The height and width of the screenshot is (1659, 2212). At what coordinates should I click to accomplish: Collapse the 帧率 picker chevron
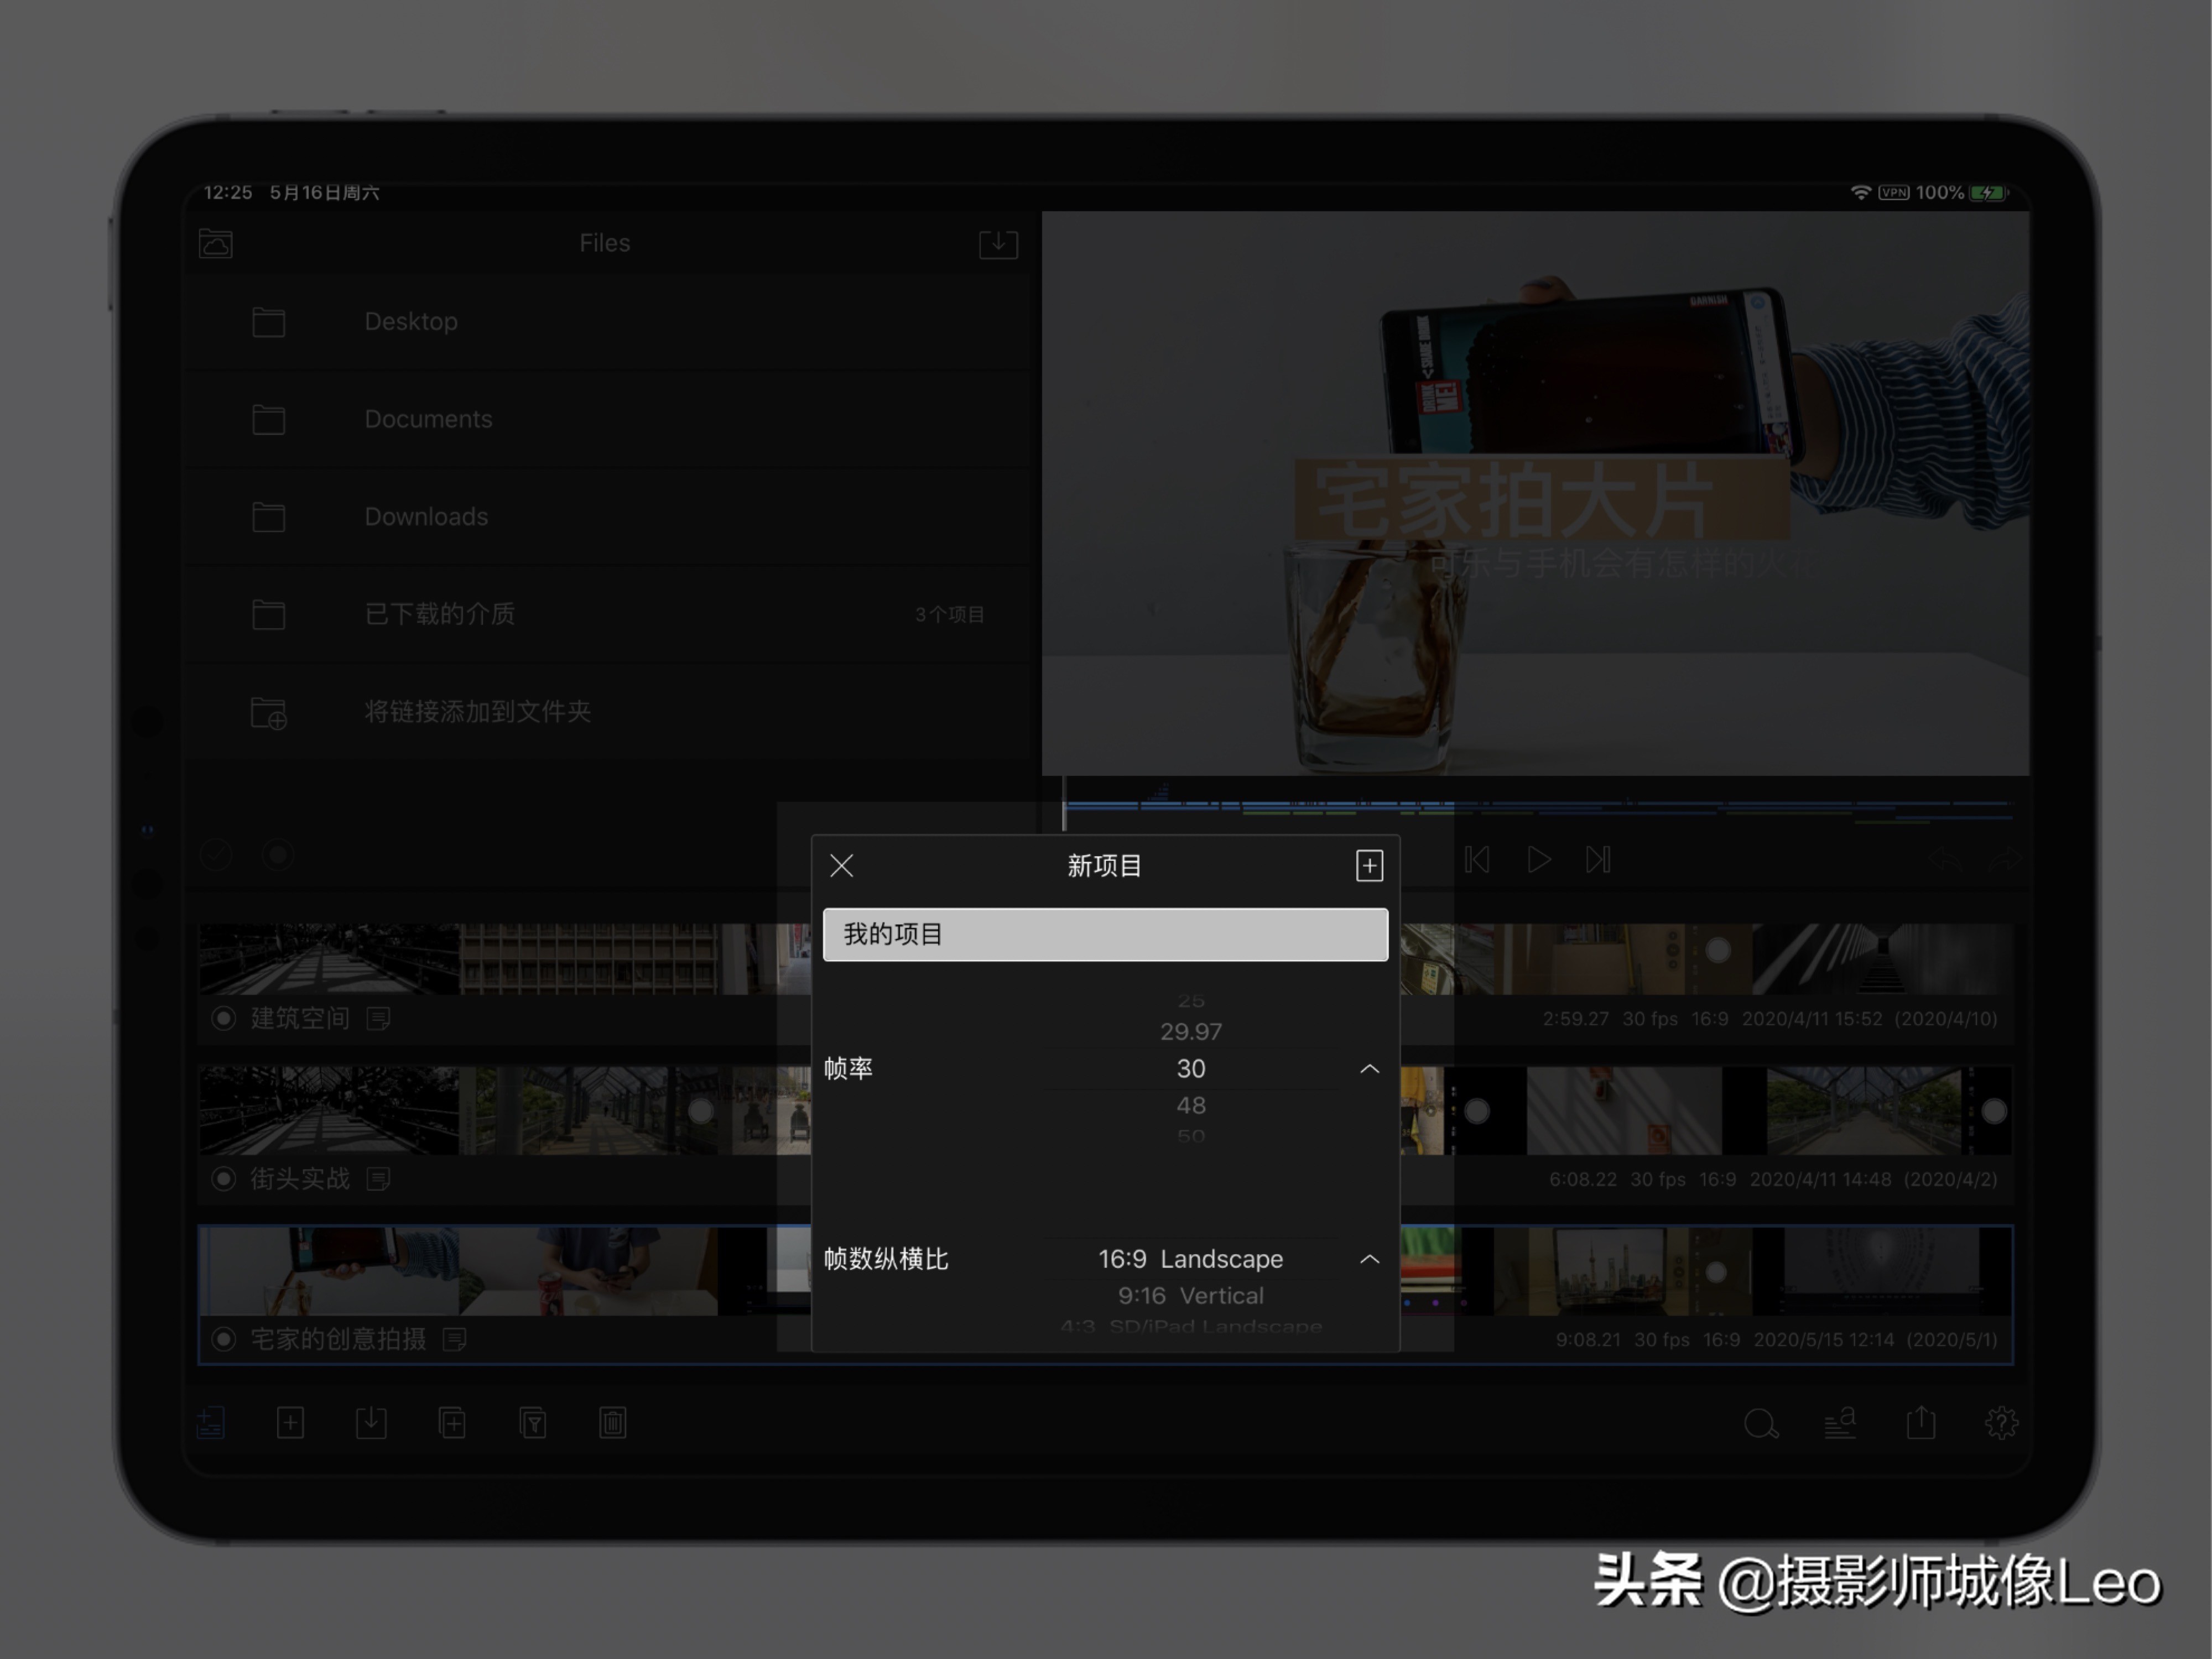(x=1370, y=1068)
